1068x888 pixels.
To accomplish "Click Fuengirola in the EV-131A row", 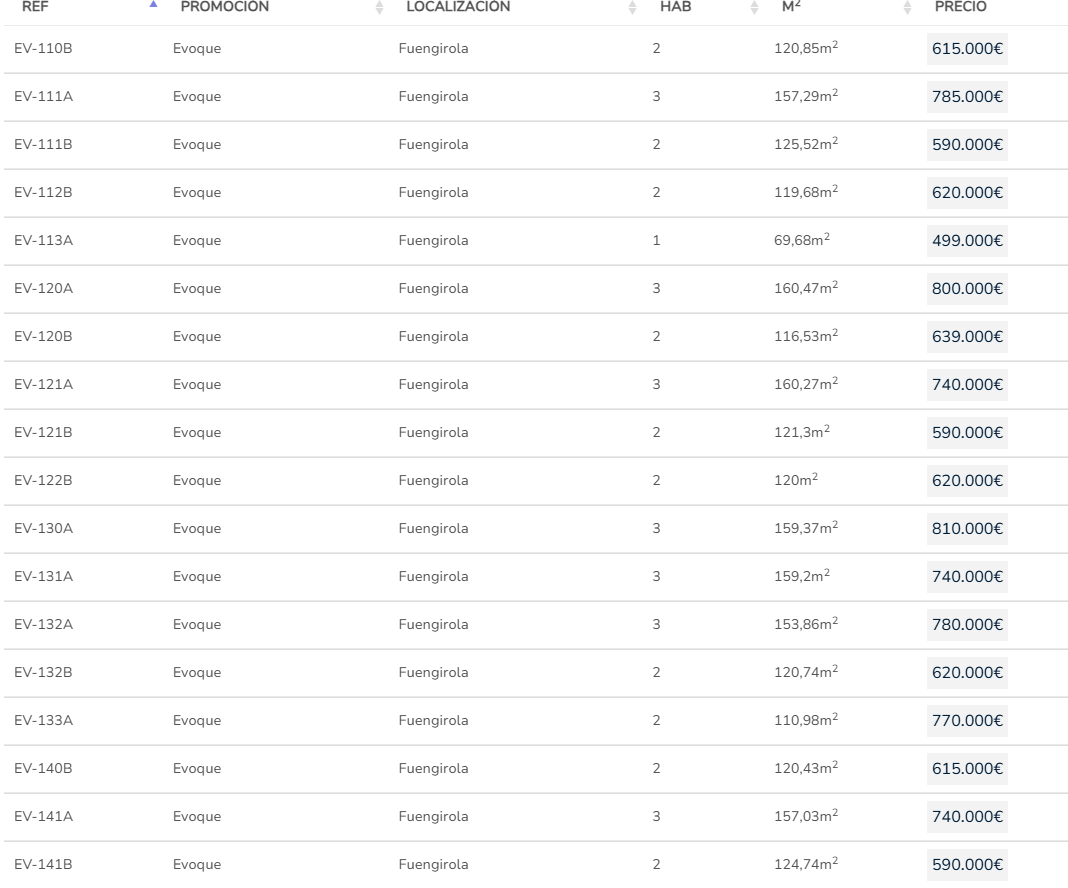I will 433,577.
